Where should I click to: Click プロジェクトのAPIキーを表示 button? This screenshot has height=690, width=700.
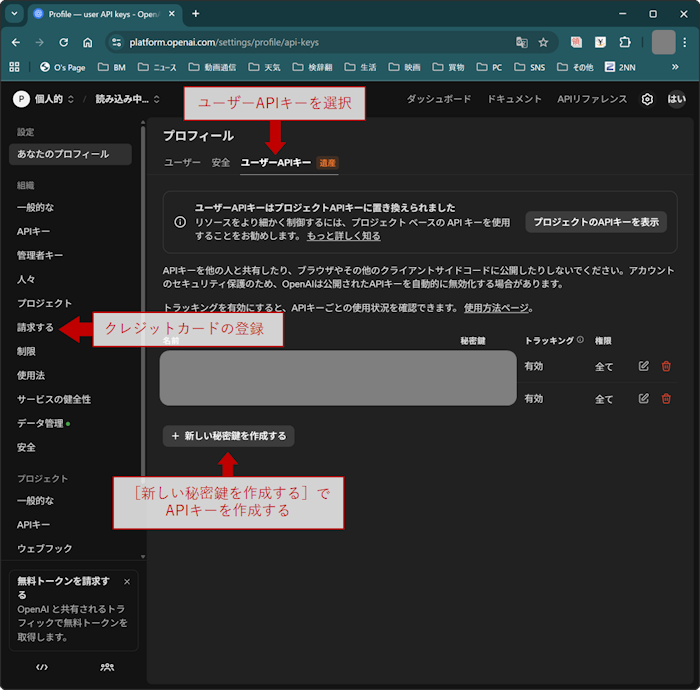click(596, 222)
